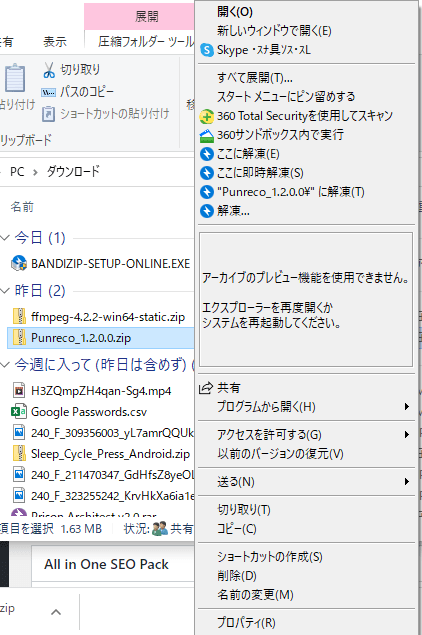Collapse the 今日 (1) group
Image resolution: width=422 pixels, height=635 pixels.
(x=5, y=237)
